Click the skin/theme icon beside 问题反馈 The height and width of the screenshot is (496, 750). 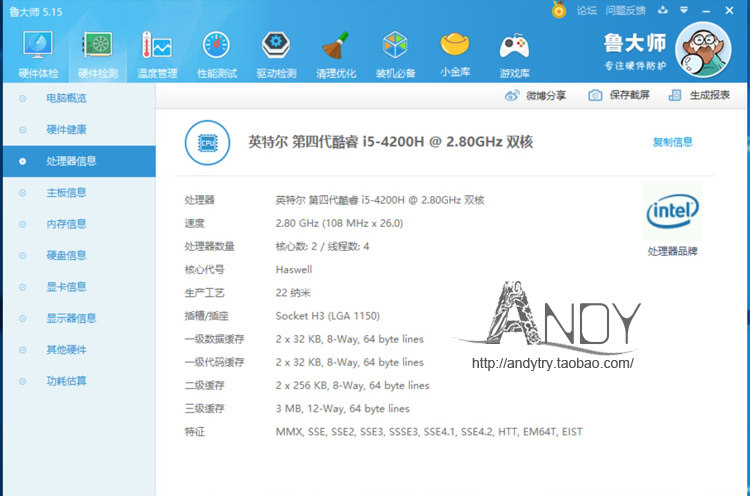click(663, 10)
